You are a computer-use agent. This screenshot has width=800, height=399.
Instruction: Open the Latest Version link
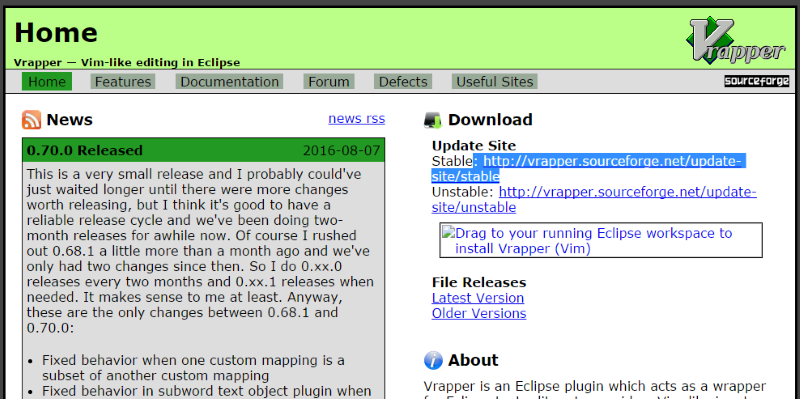478,297
